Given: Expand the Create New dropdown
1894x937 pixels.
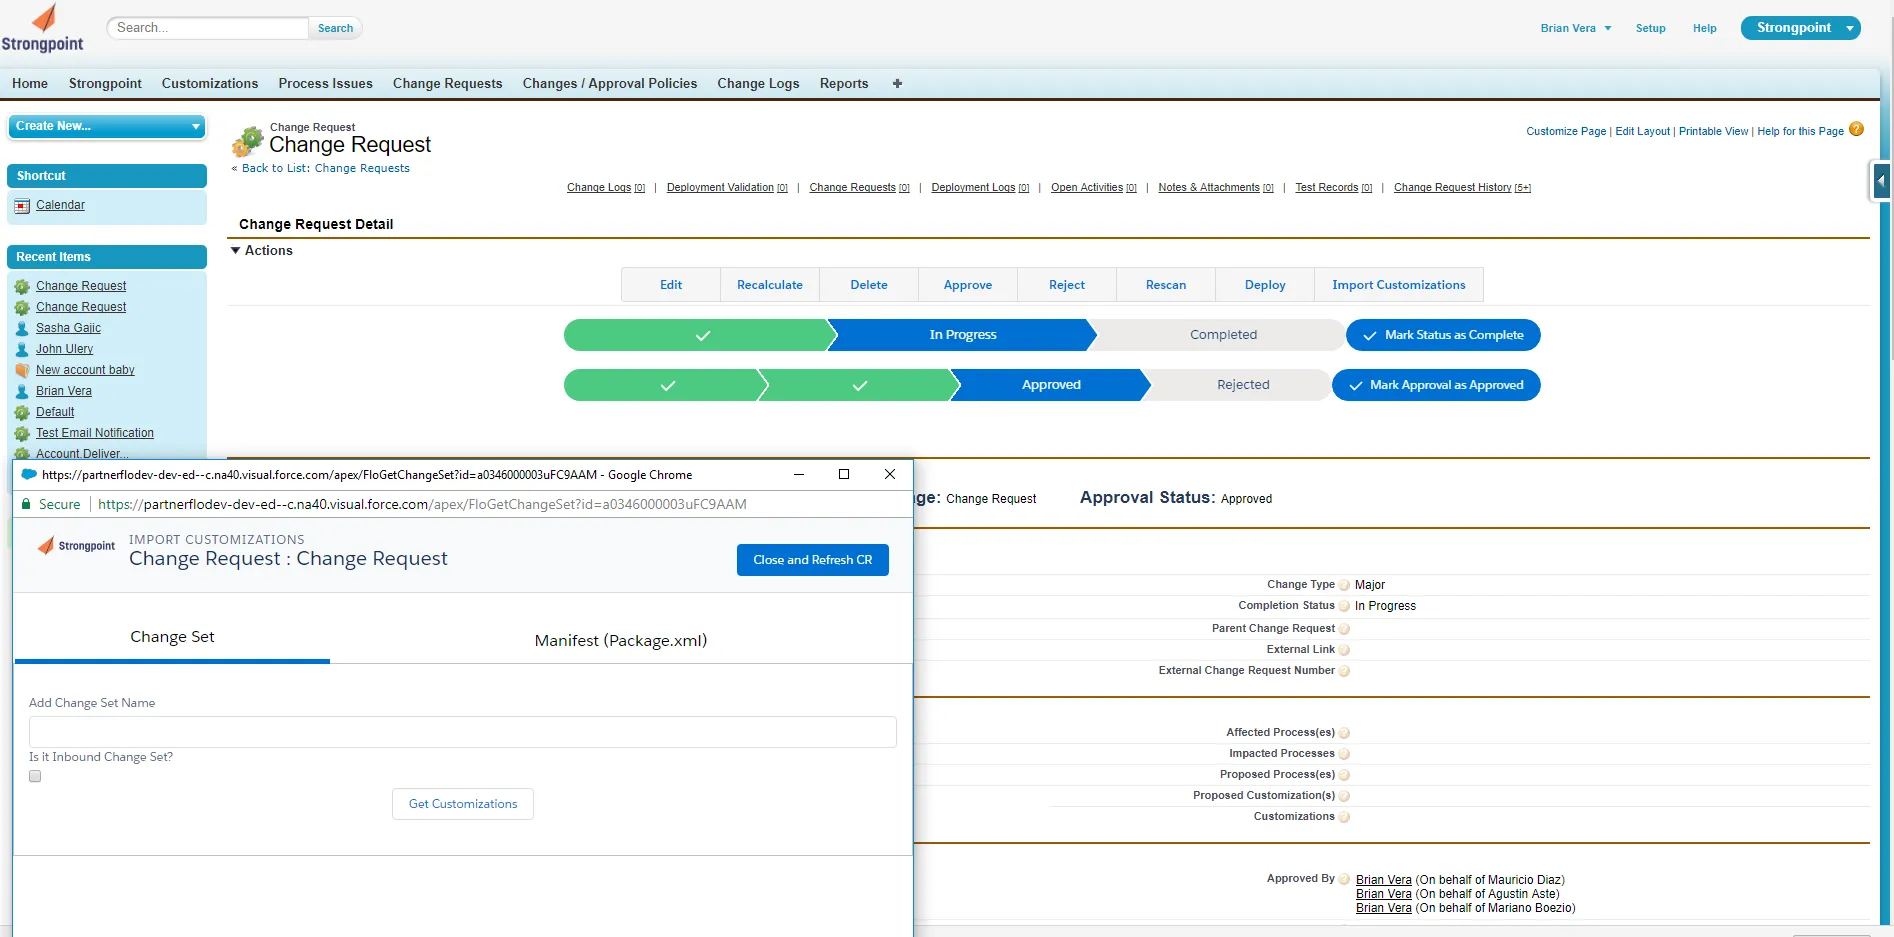Looking at the screenshot, I should tap(107, 126).
